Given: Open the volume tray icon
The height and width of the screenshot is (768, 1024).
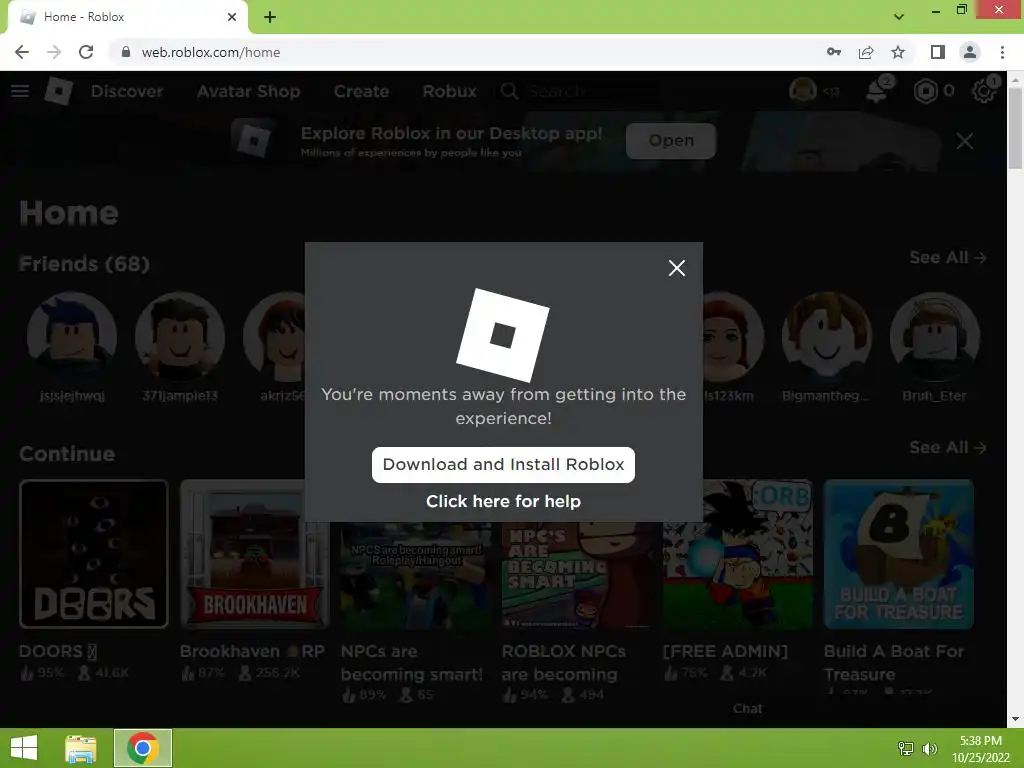Looking at the screenshot, I should point(929,748).
